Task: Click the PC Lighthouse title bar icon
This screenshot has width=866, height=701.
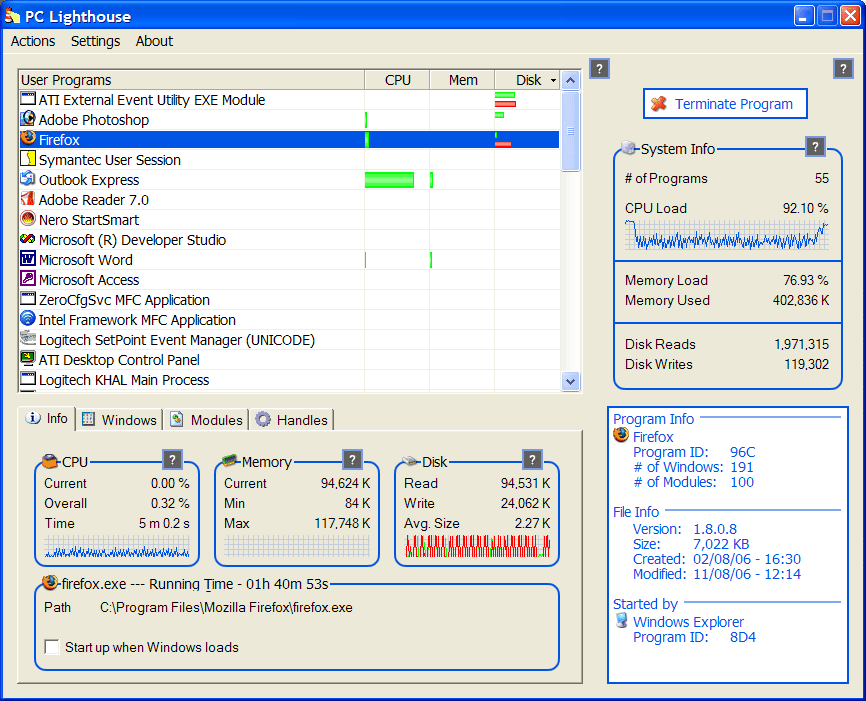Action: tap(13, 16)
